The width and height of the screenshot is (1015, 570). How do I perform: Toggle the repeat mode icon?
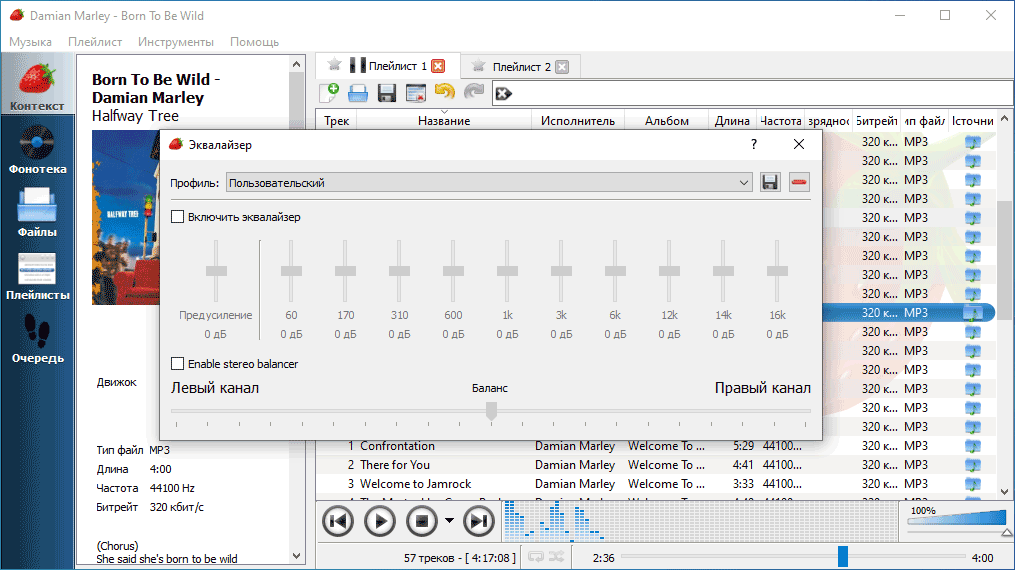point(536,556)
